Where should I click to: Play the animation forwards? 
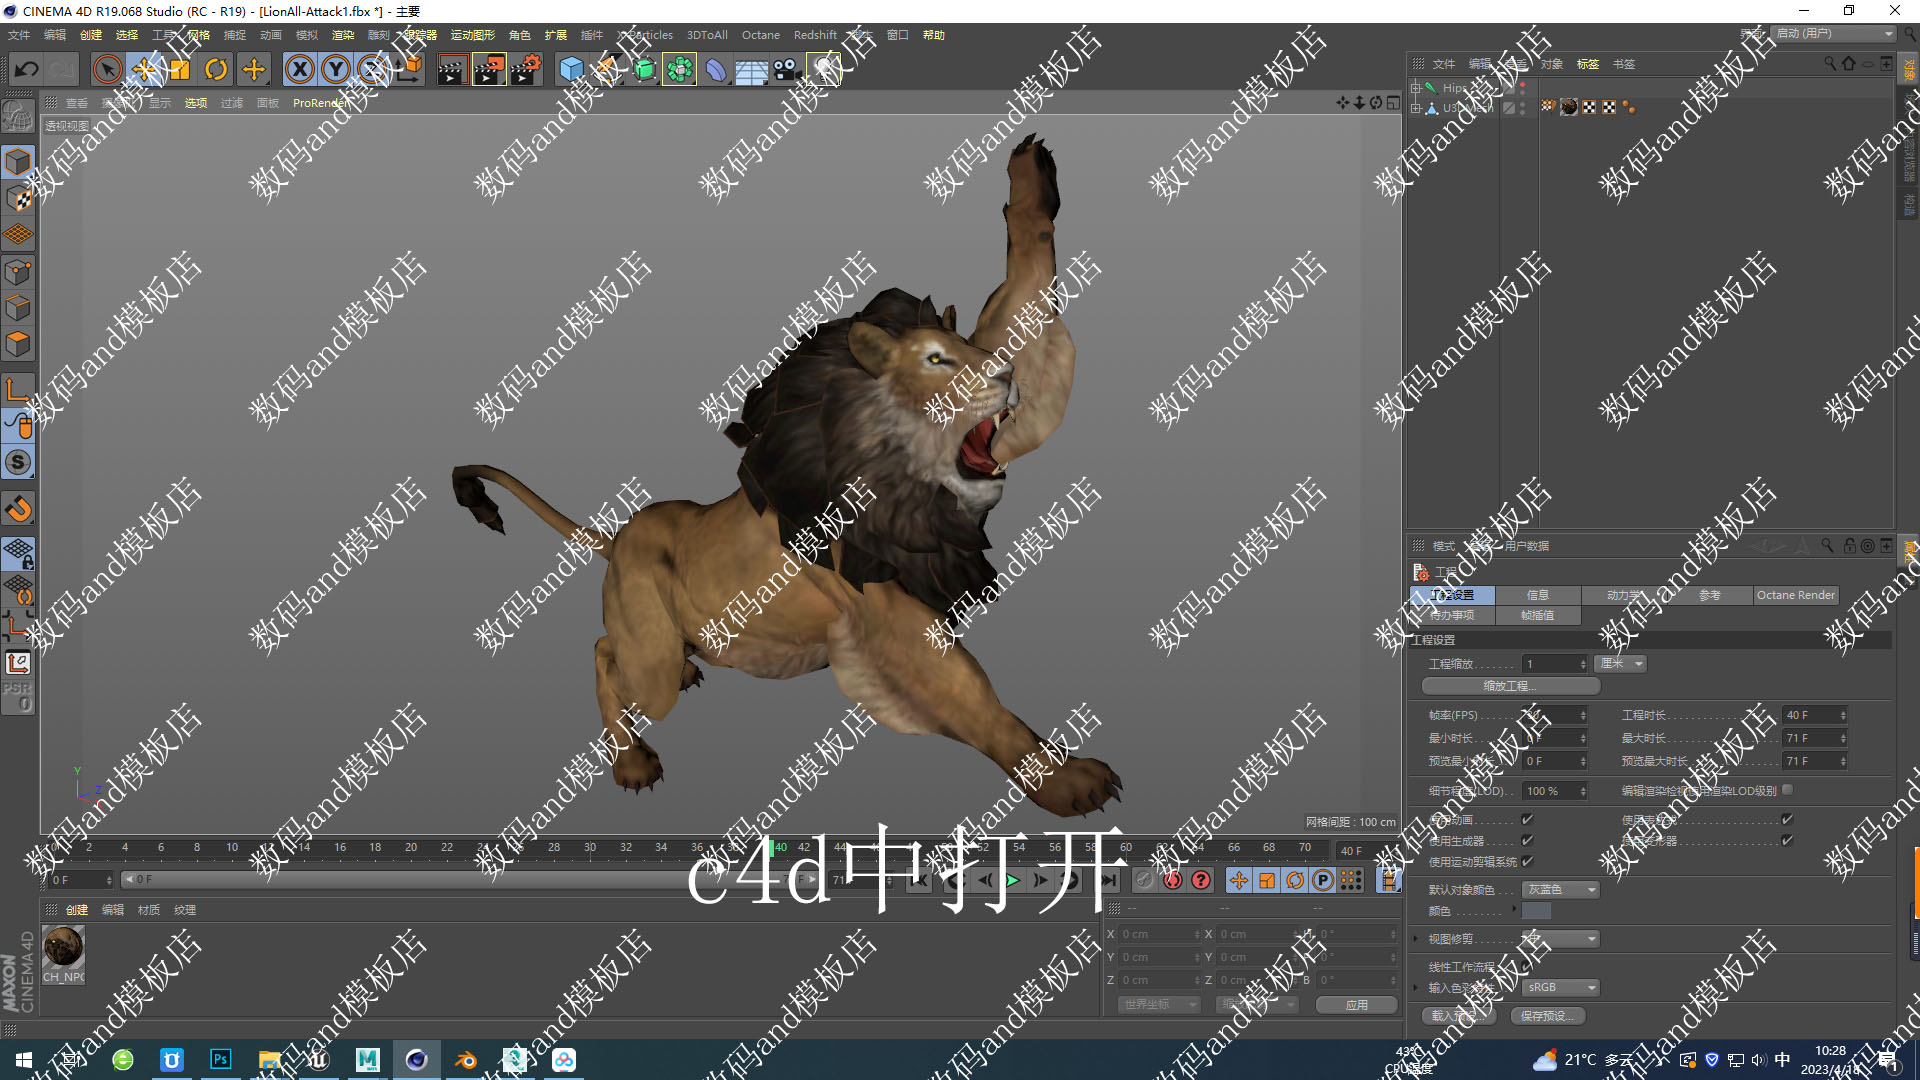coord(1013,880)
